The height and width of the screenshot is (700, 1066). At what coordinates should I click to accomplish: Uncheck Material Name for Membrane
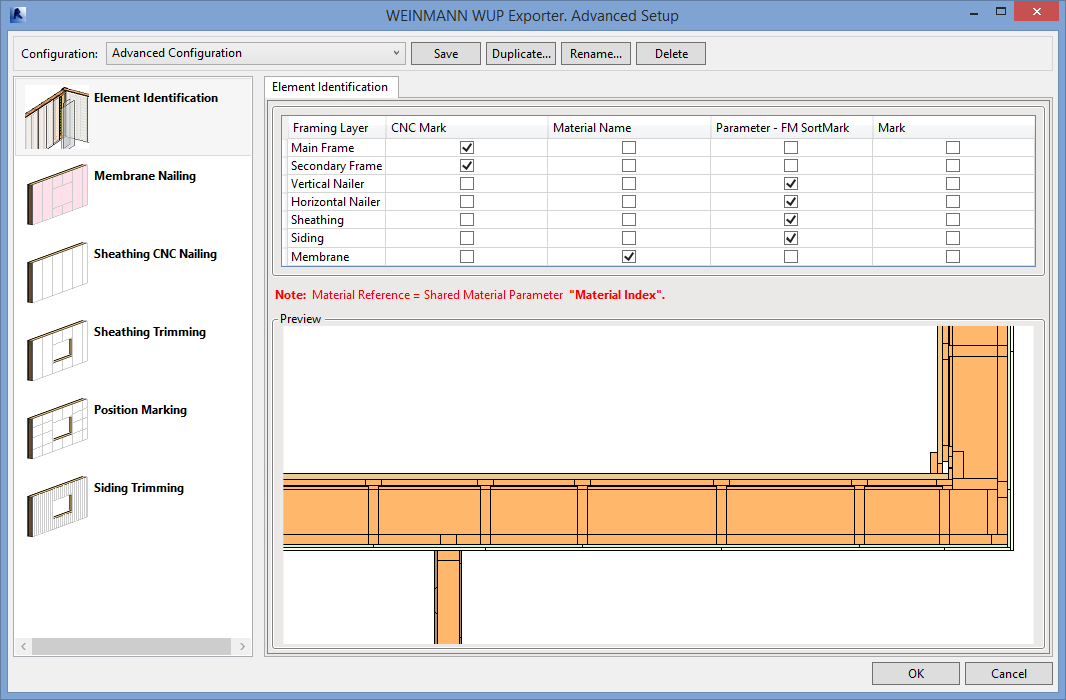[628, 256]
